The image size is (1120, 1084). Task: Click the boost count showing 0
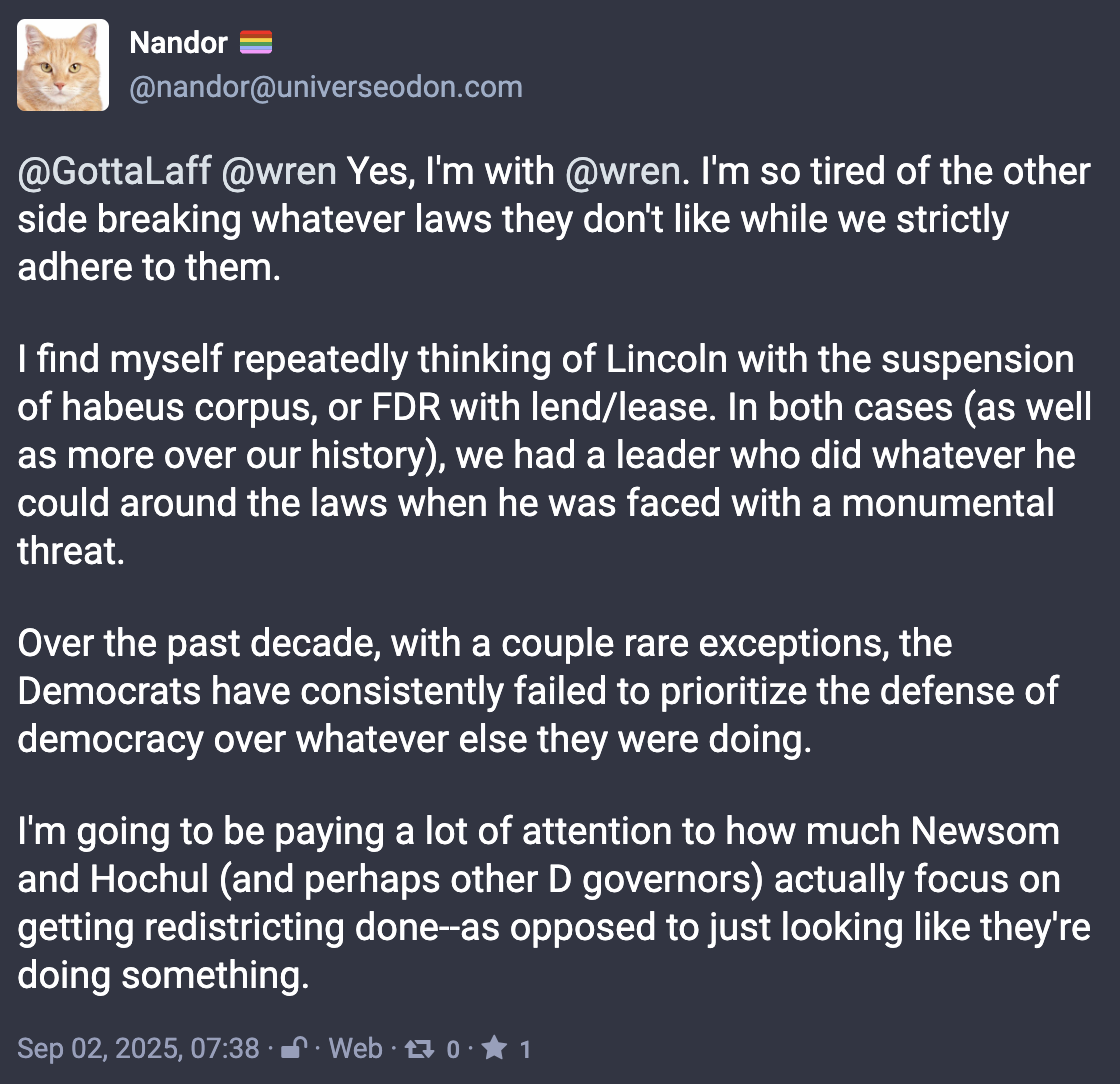[453, 1048]
